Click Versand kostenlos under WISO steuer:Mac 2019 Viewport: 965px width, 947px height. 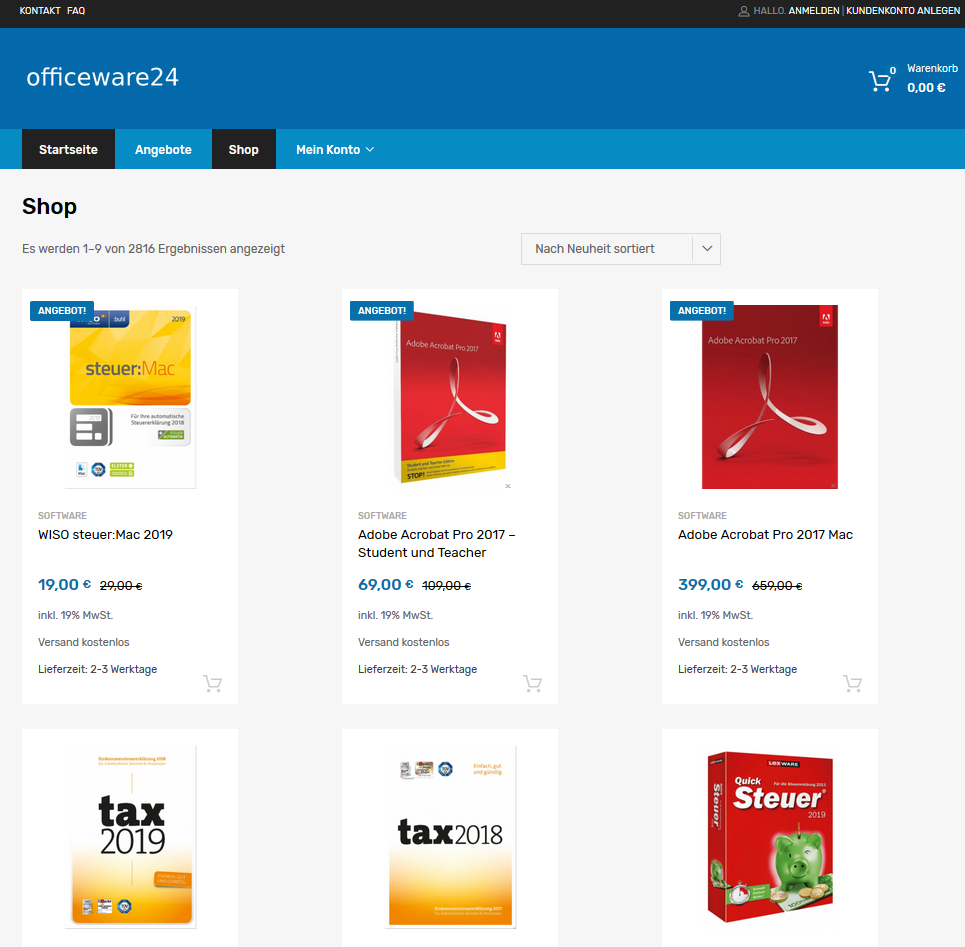(x=84, y=642)
